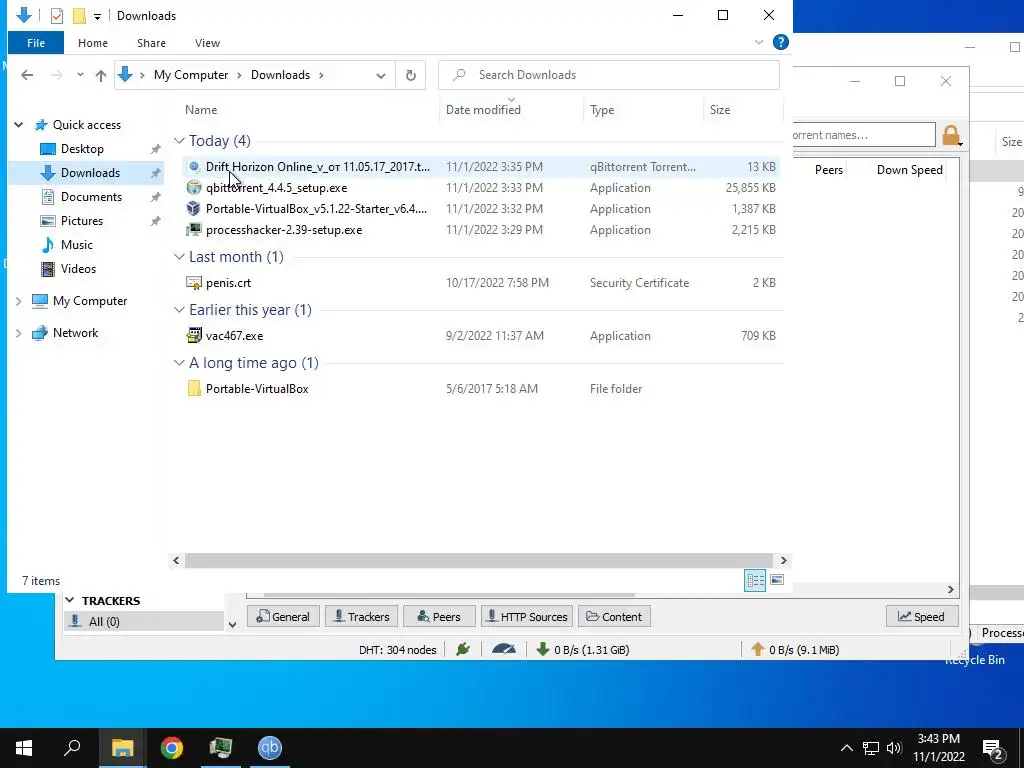The width and height of the screenshot is (1024, 768).
Task: Sort qBittorrent list by Down Speed
Action: pos(909,170)
